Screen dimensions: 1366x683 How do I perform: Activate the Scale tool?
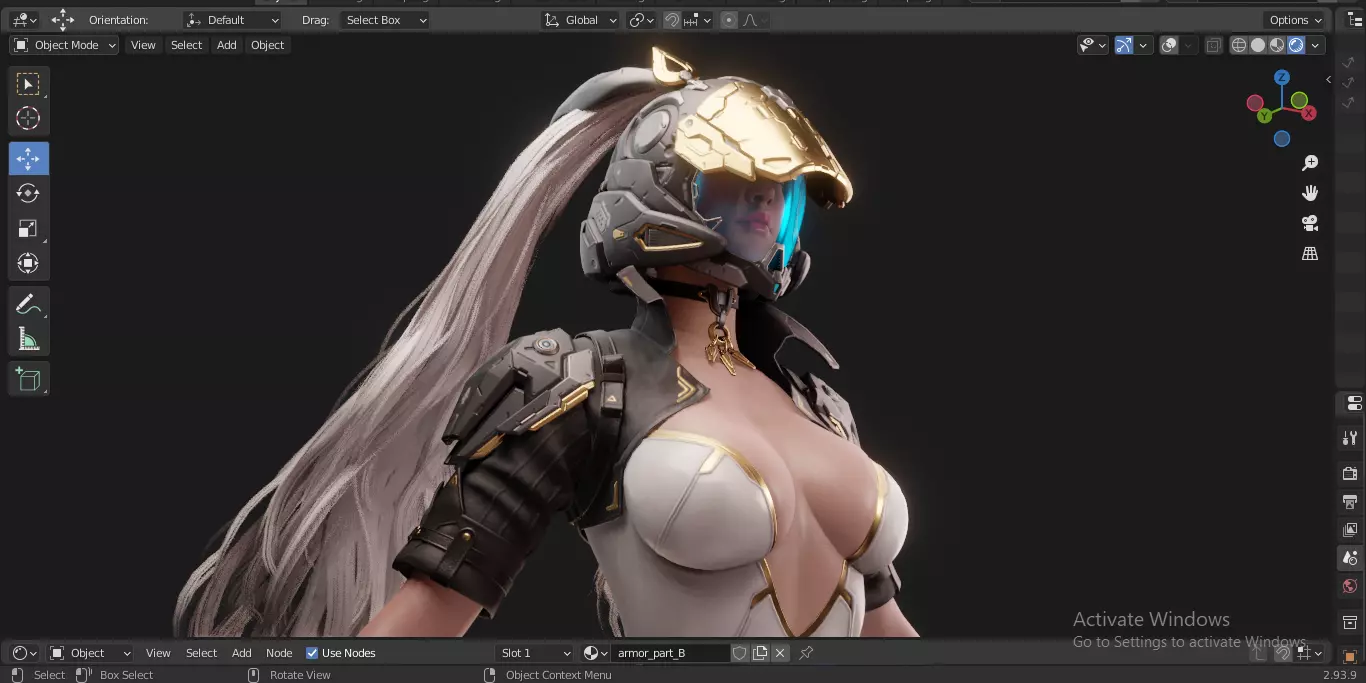point(28,228)
